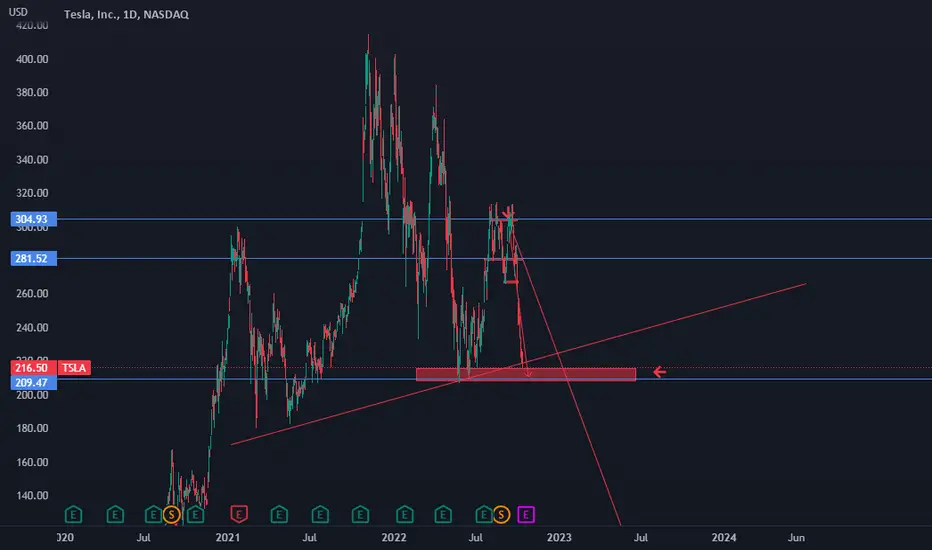
Task: Select the red shaded support zone rectangle
Action: coord(526,374)
